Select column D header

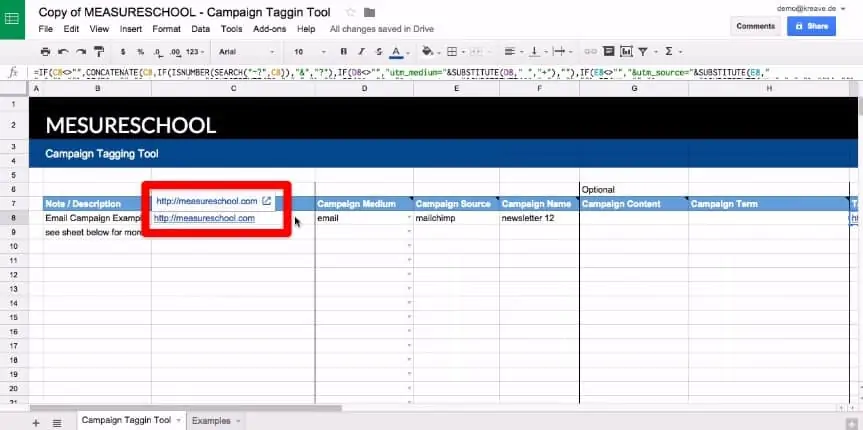click(364, 88)
